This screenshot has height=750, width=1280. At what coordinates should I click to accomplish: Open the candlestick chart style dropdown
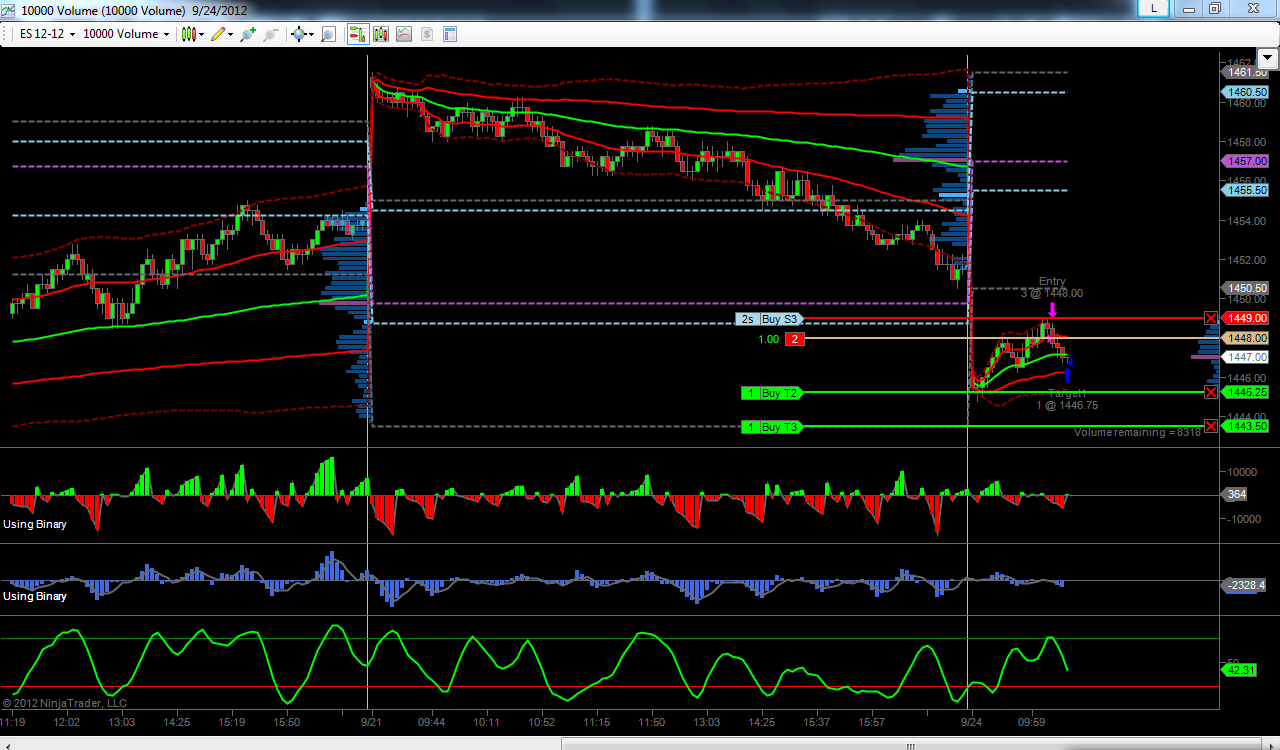click(x=192, y=34)
